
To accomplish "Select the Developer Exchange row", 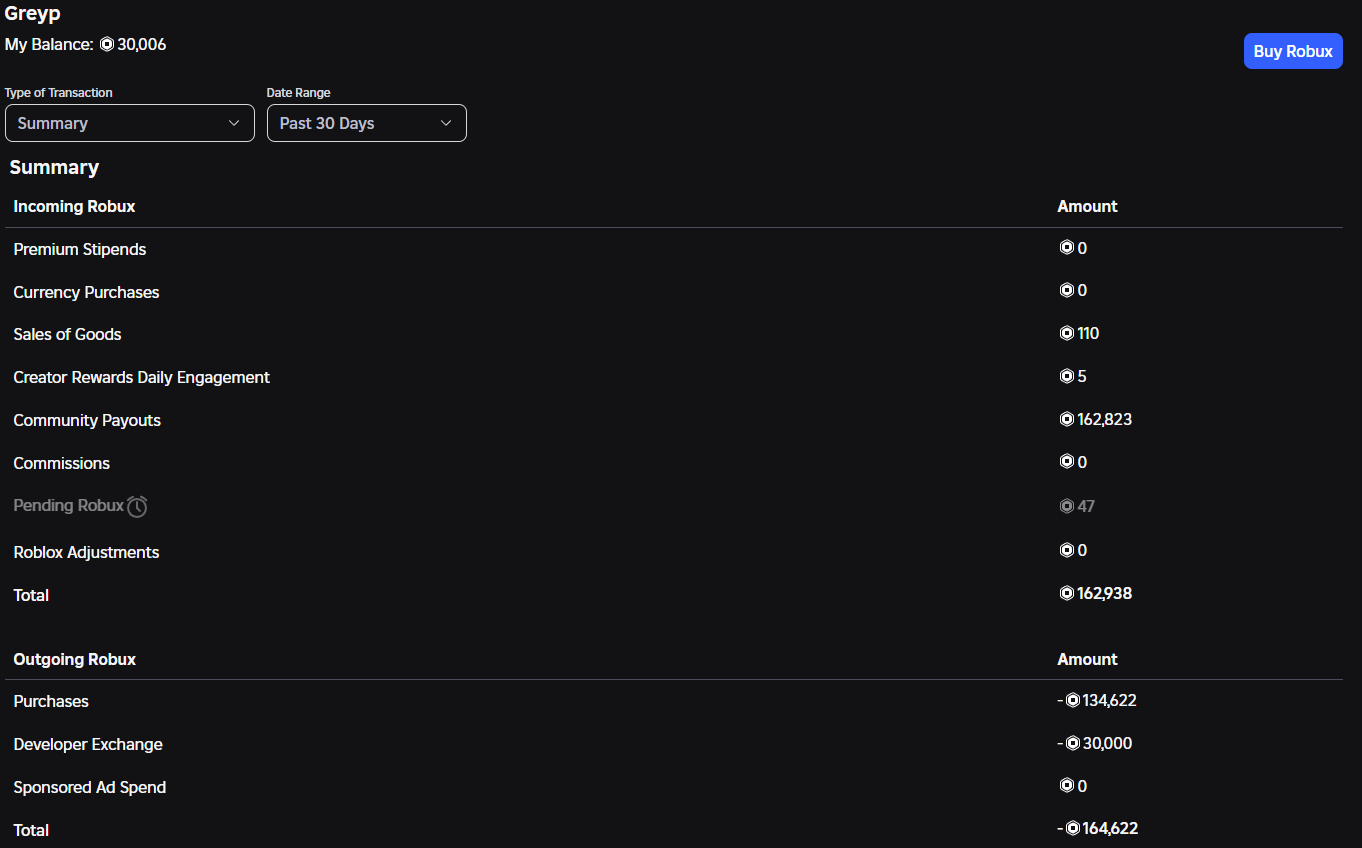I will 674,744.
